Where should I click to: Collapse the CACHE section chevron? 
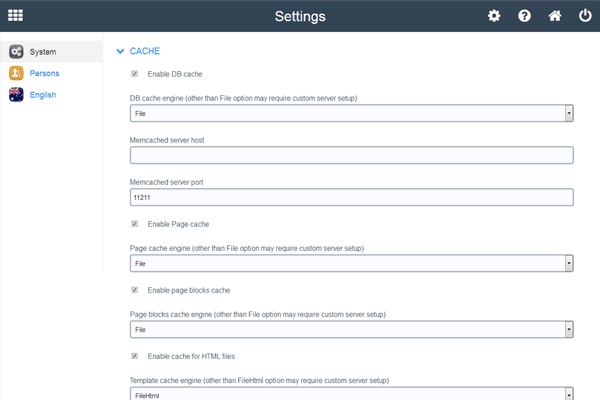pos(120,50)
